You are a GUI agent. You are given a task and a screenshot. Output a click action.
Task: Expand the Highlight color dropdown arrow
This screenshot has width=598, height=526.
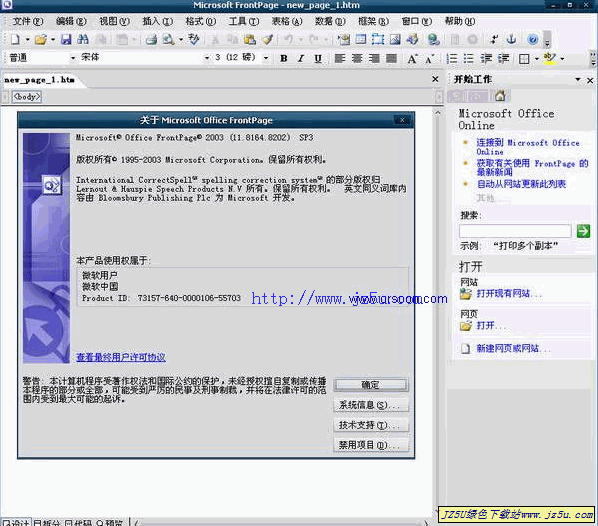click(562, 58)
